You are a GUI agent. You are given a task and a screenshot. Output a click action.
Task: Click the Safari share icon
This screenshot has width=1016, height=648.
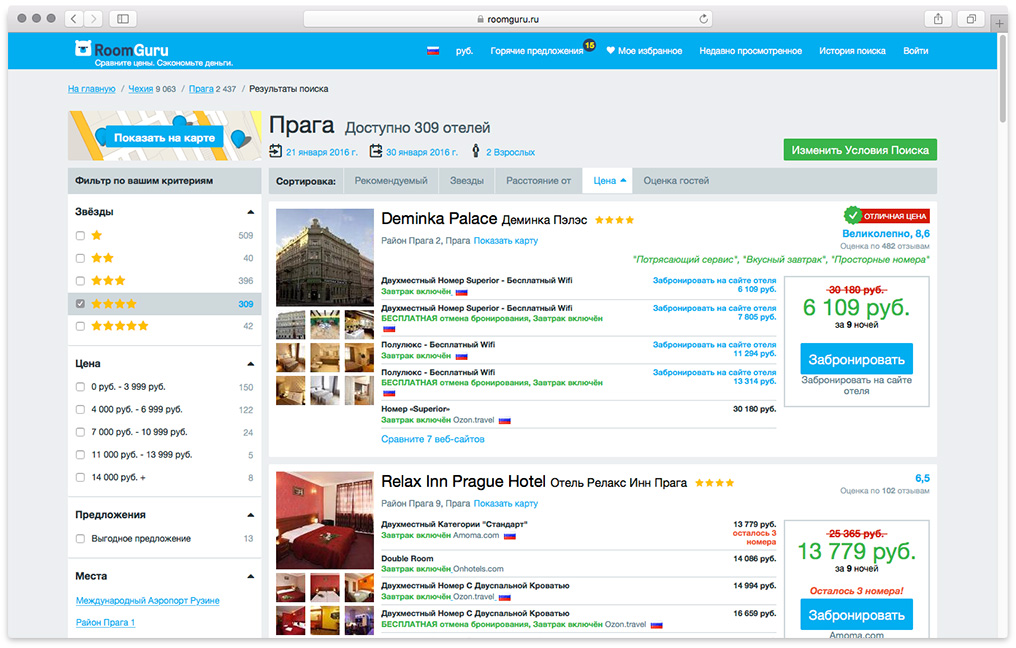coord(938,19)
